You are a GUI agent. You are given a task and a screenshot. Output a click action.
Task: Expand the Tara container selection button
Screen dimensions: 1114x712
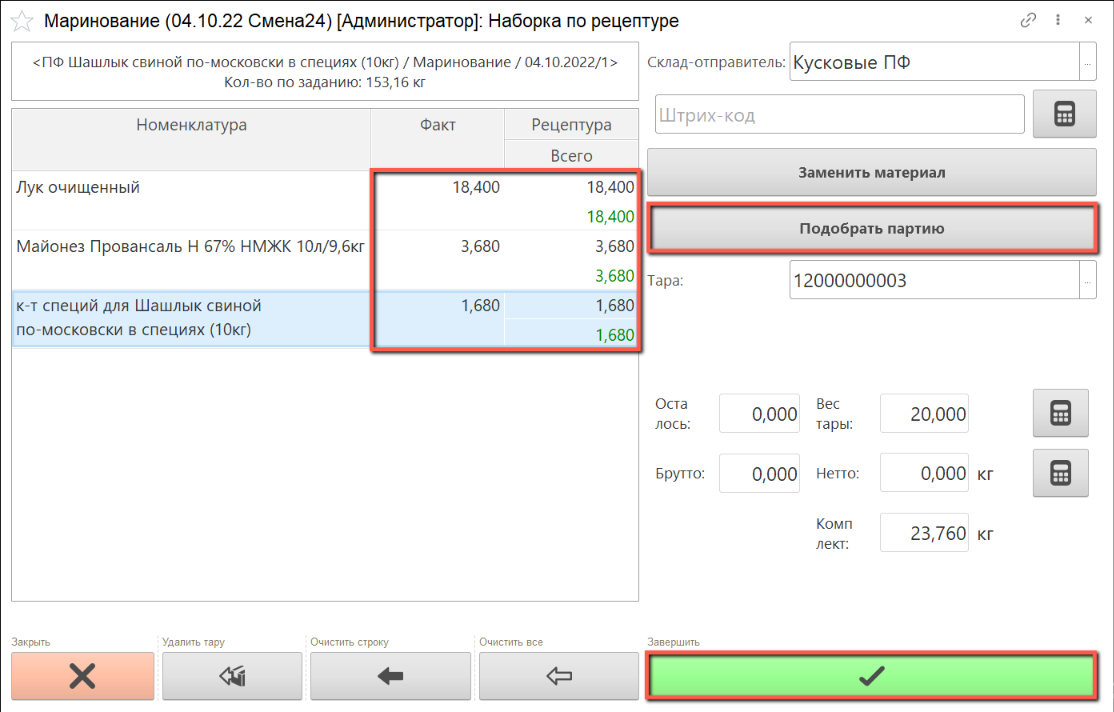click(x=1087, y=281)
